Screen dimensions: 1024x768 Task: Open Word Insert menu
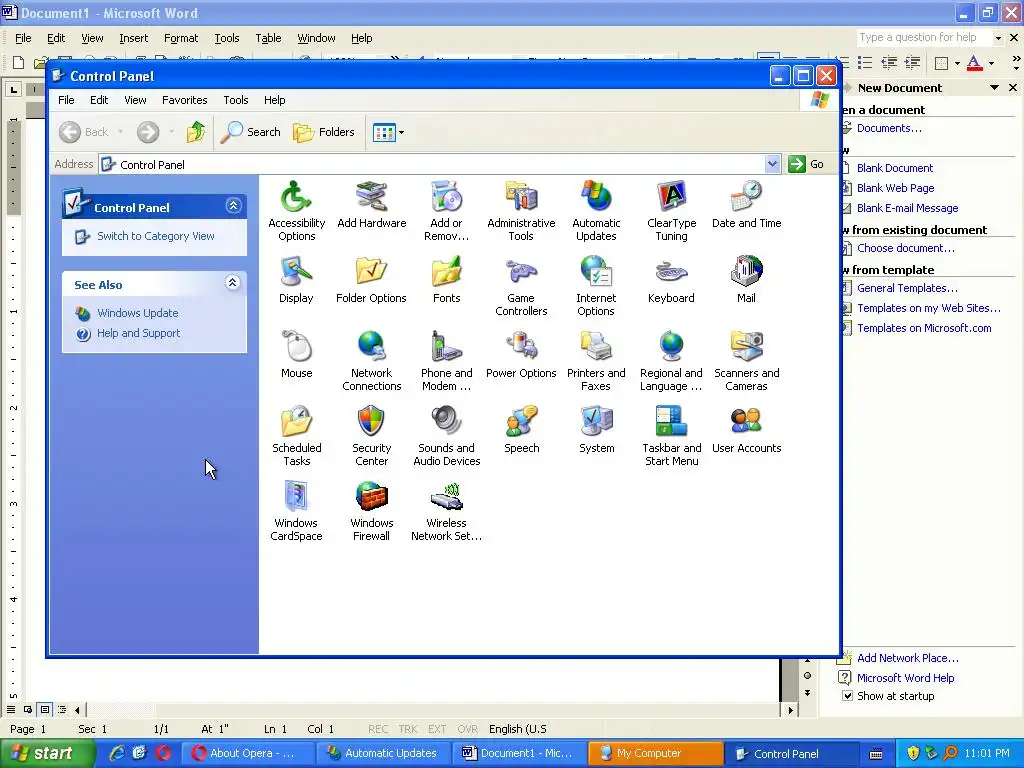pyautogui.click(x=133, y=38)
